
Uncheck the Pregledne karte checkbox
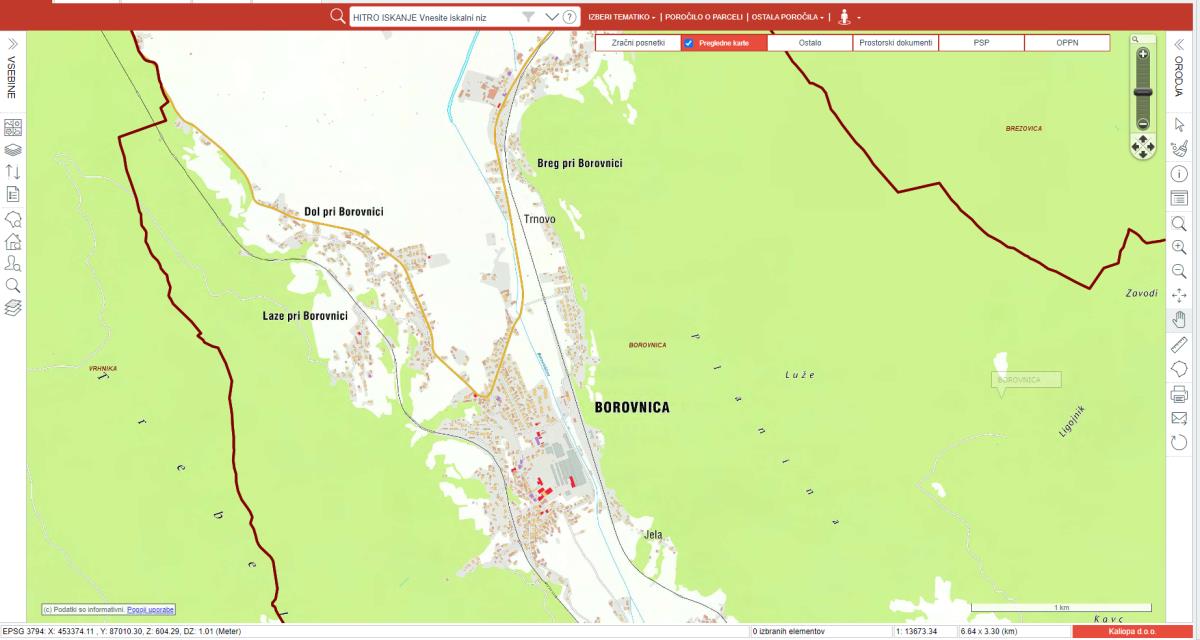pos(689,43)
